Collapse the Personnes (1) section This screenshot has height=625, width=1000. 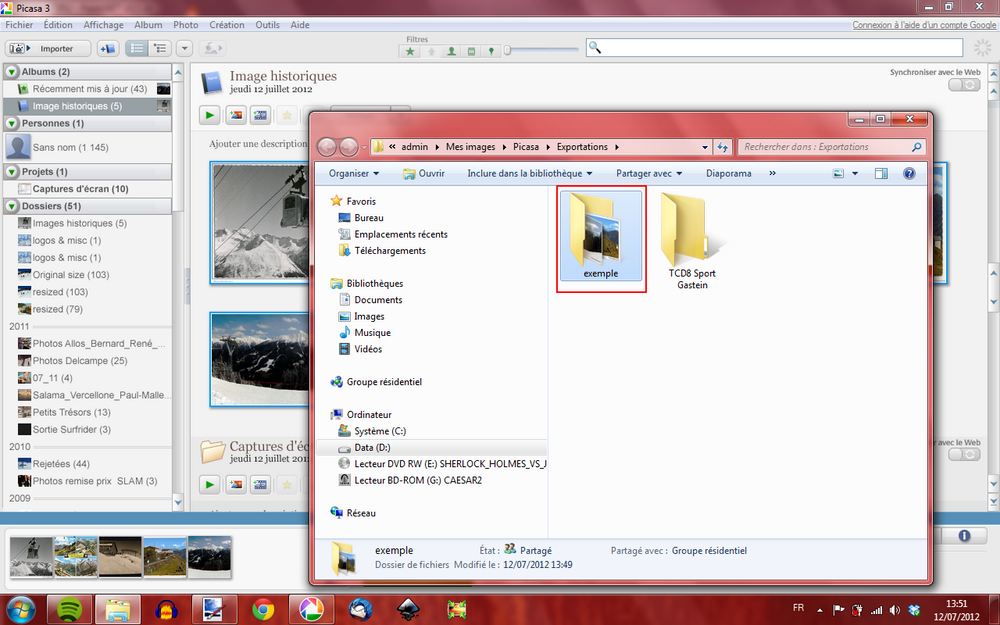(x=12, y=123)
